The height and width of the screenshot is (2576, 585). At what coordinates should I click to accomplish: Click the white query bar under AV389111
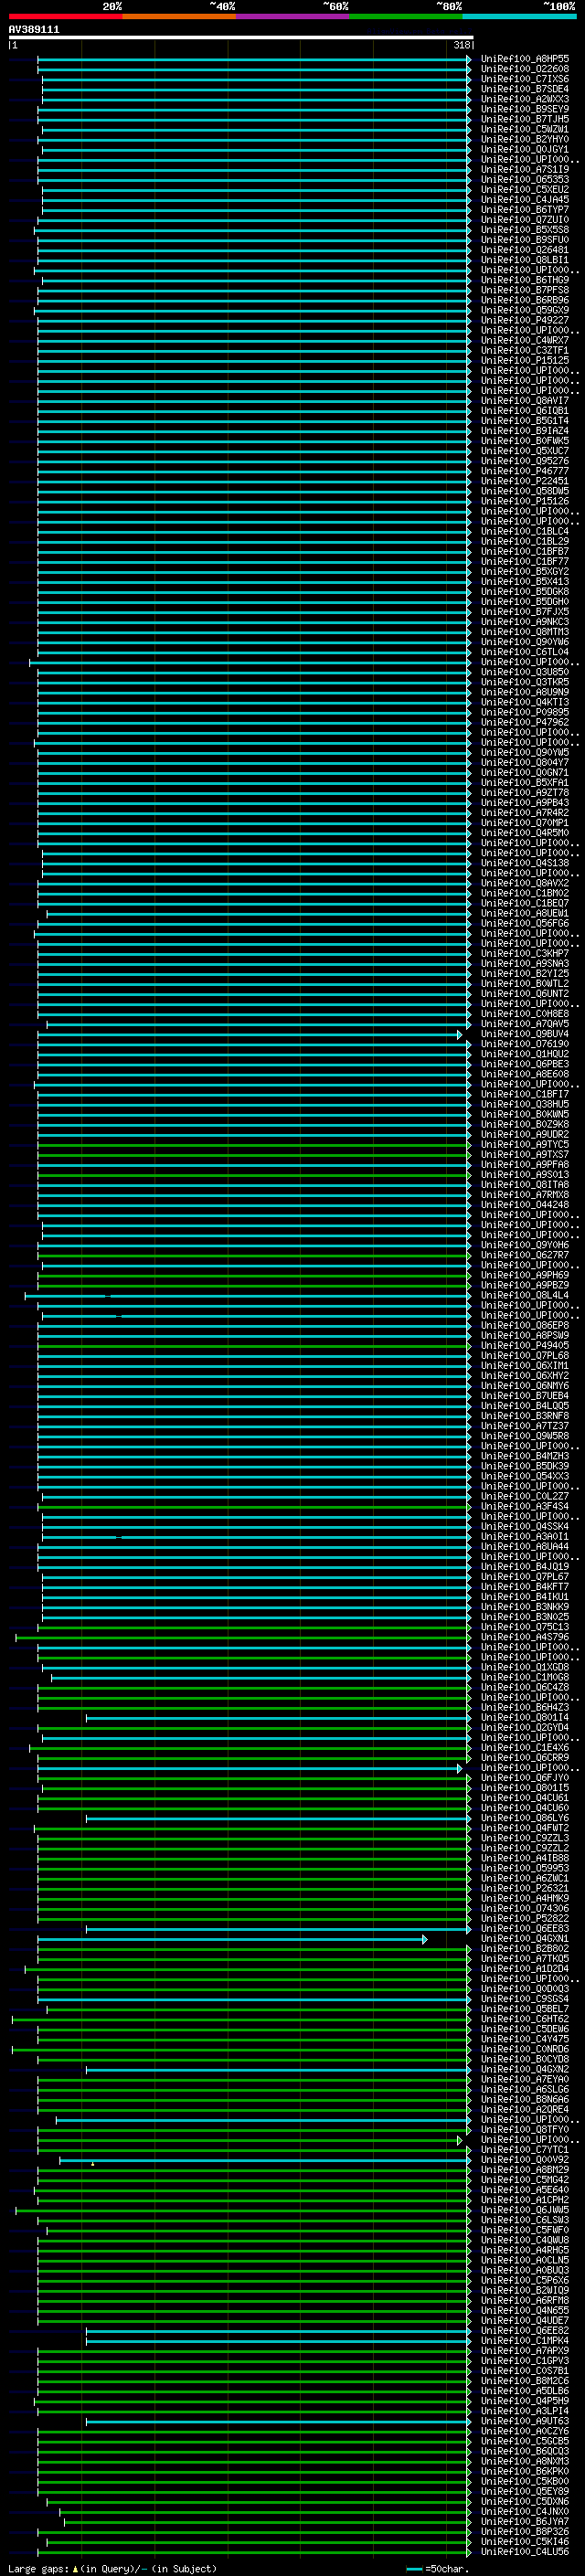click(x=241, y=37)
